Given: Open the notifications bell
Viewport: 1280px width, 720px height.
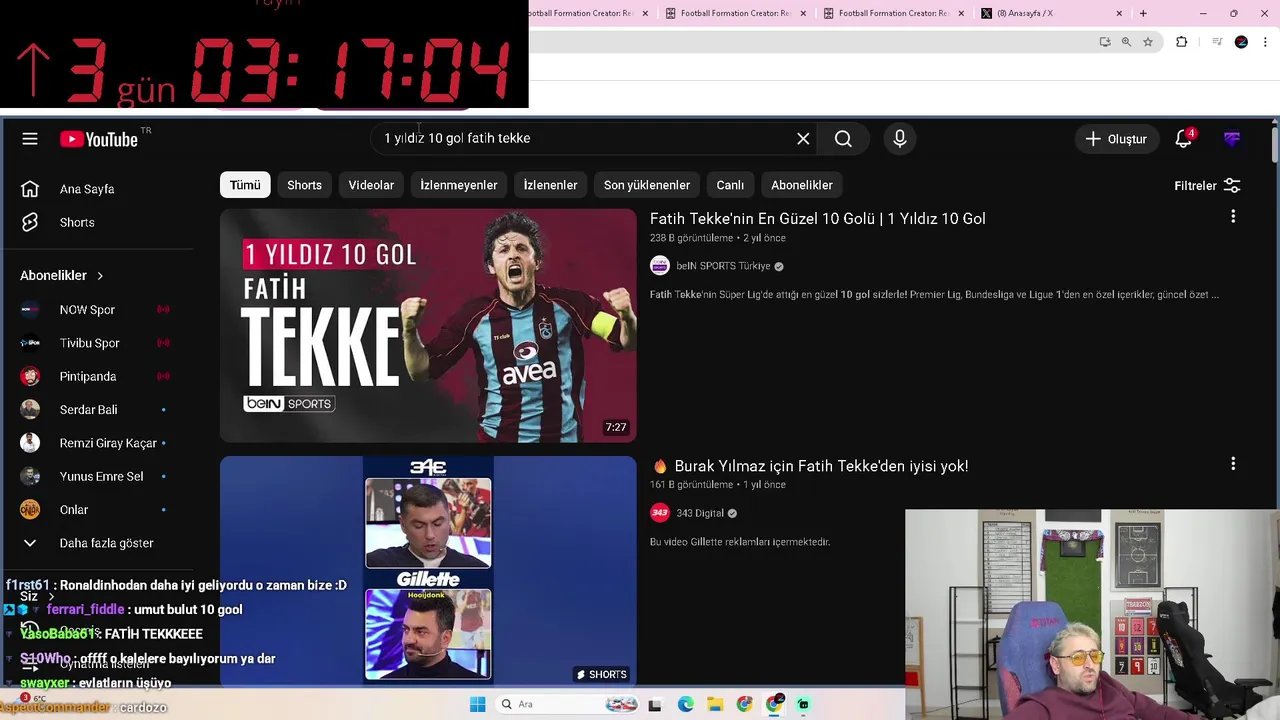Looking at the screenshot, I should [1184, 139].
